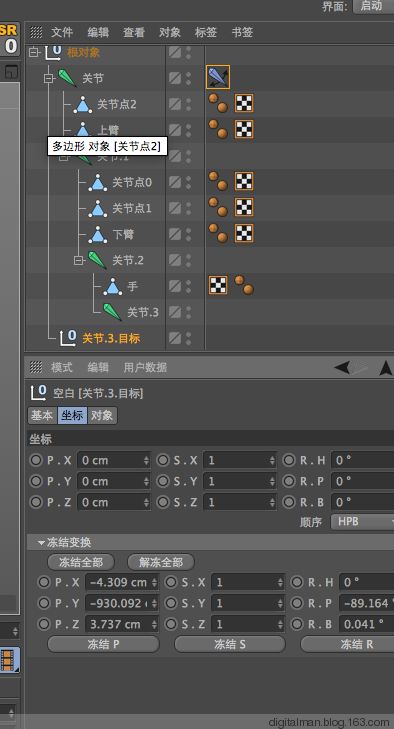Click the 冻结 S button

click(230, 644)
